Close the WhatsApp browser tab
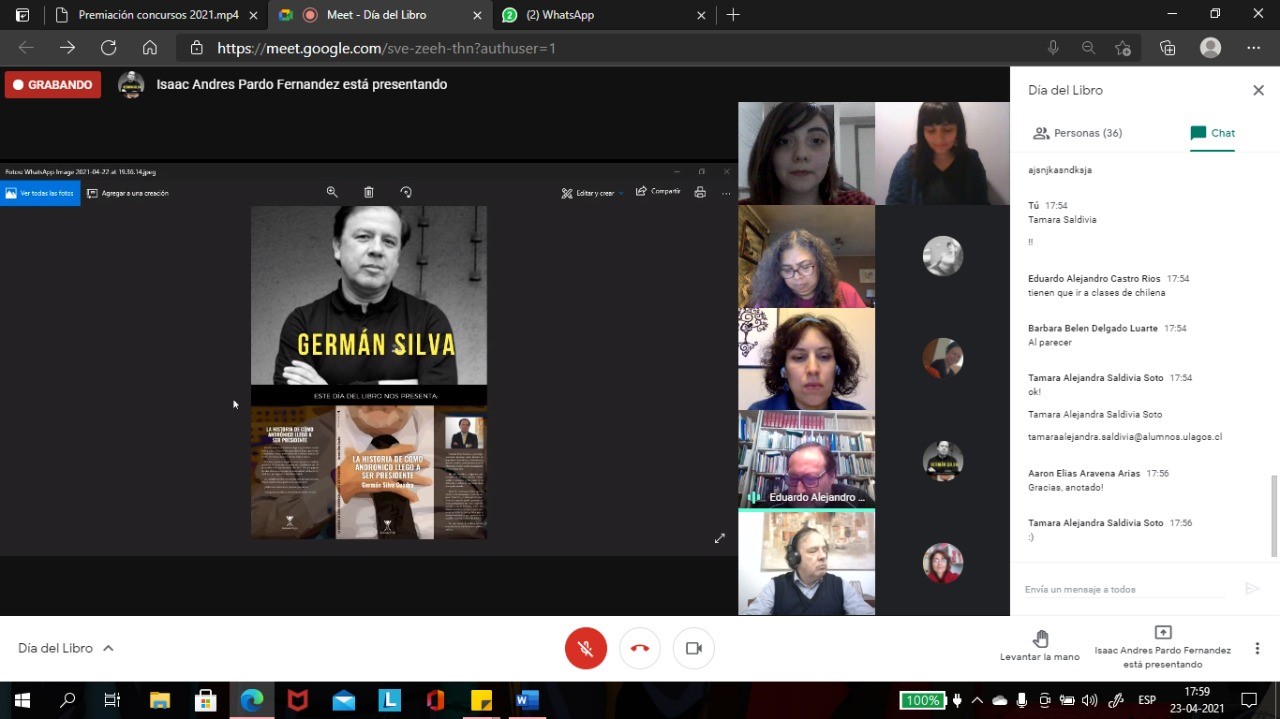1280x719 pixels. click(x=701, y=15)
